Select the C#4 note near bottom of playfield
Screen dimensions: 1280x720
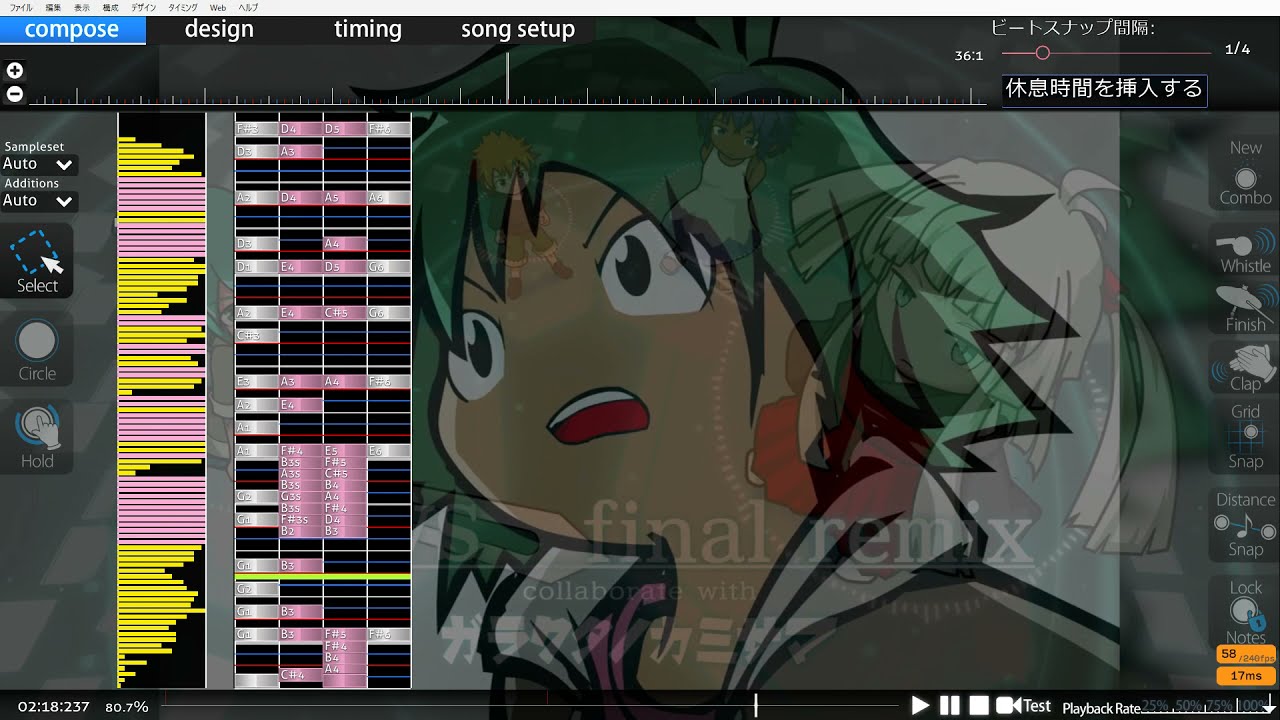coord(301,675)
